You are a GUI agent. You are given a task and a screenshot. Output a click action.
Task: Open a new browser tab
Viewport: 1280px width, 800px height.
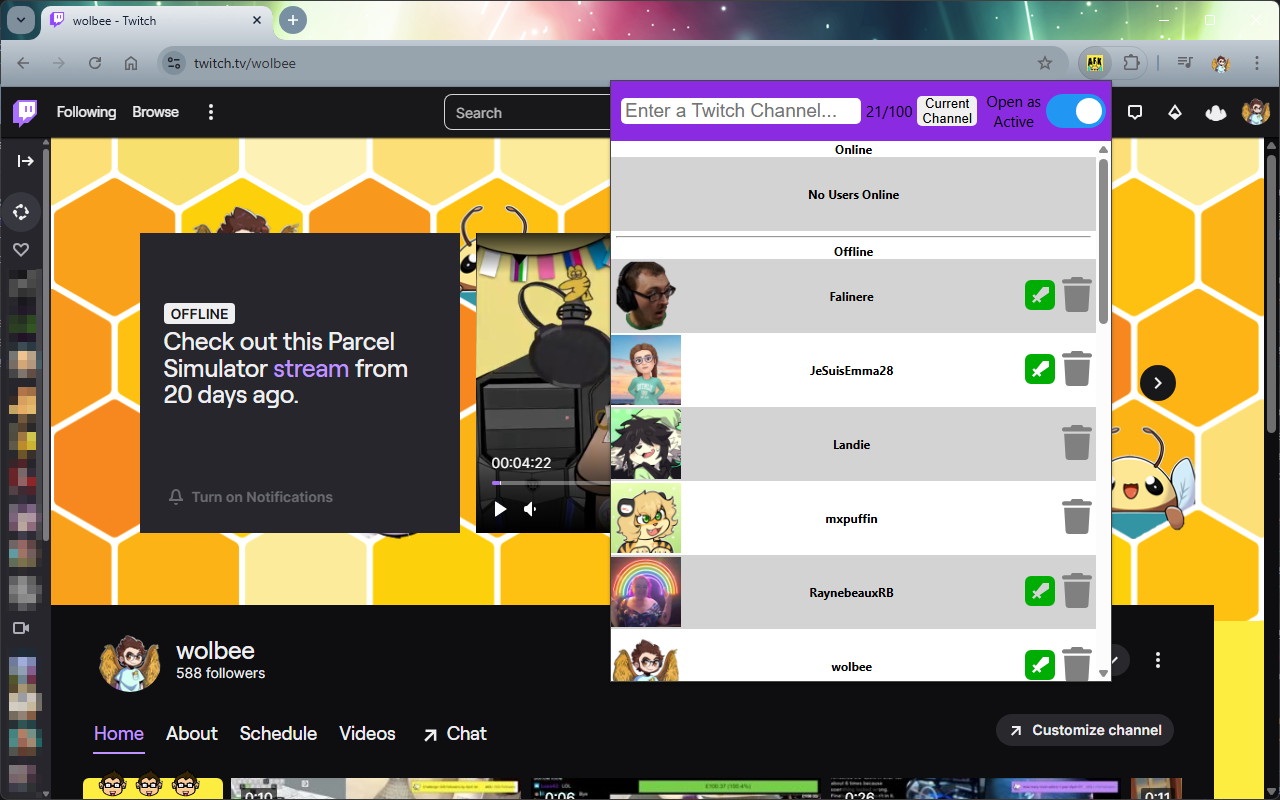292,20
